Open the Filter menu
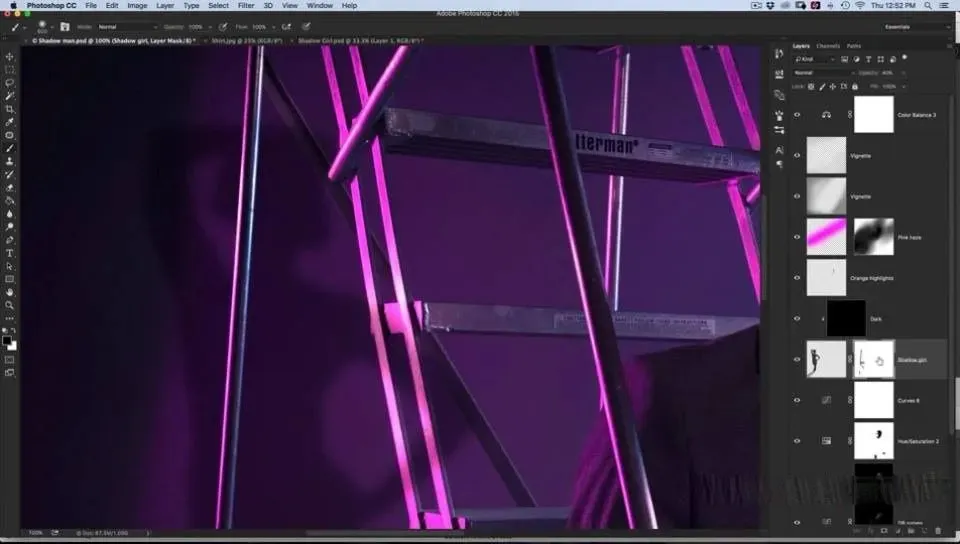The image size is (960, 544). click(245, 6)
